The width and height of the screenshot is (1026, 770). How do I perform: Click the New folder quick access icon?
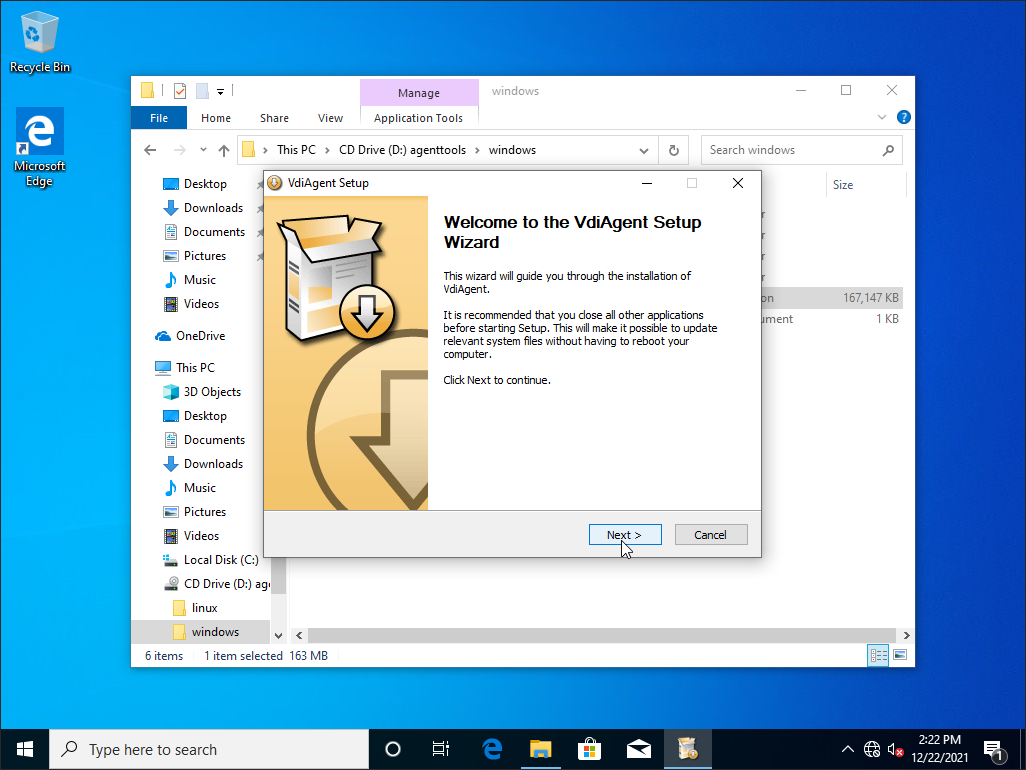point(203,91)
